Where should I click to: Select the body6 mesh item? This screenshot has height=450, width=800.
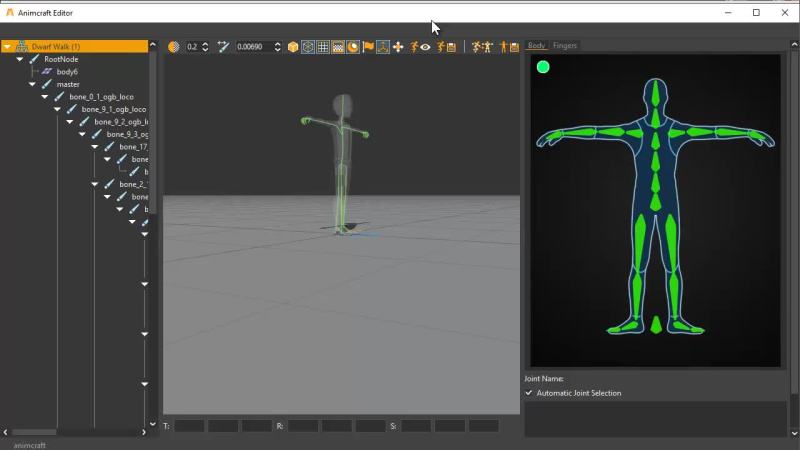(67, 72)
